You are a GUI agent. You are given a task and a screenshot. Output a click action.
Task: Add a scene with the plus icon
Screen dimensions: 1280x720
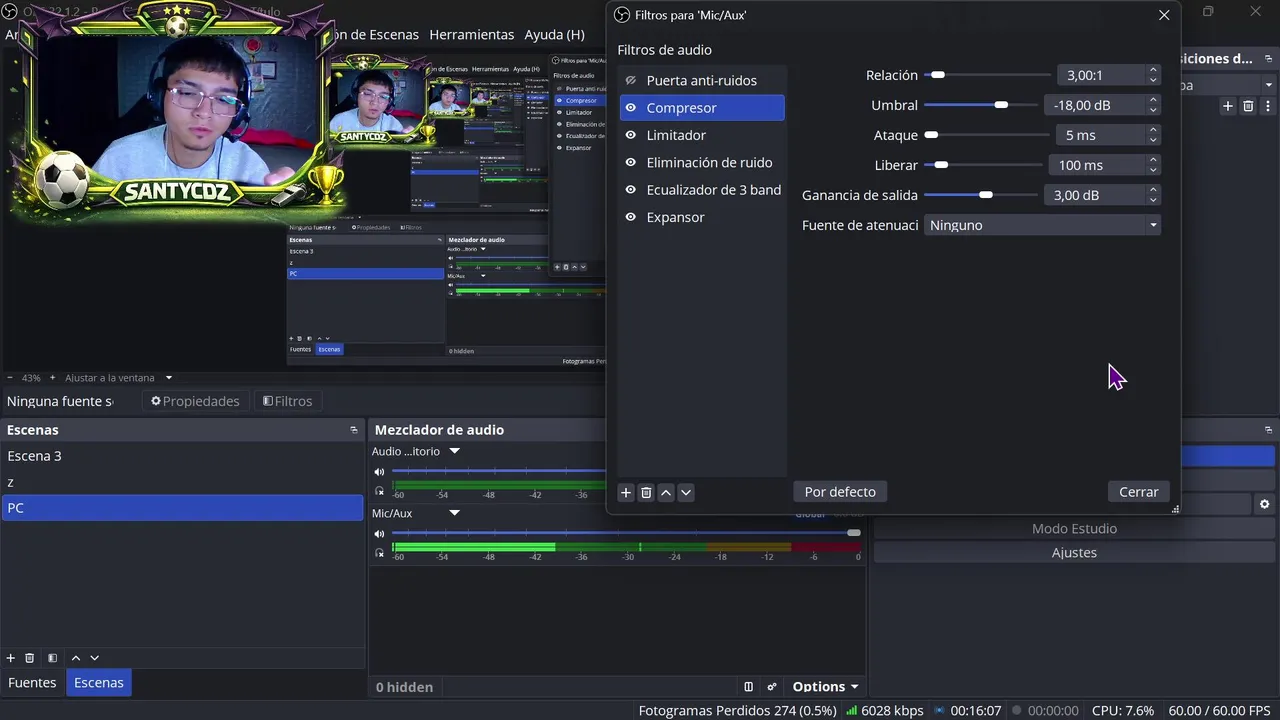click(x=11, y=658)
